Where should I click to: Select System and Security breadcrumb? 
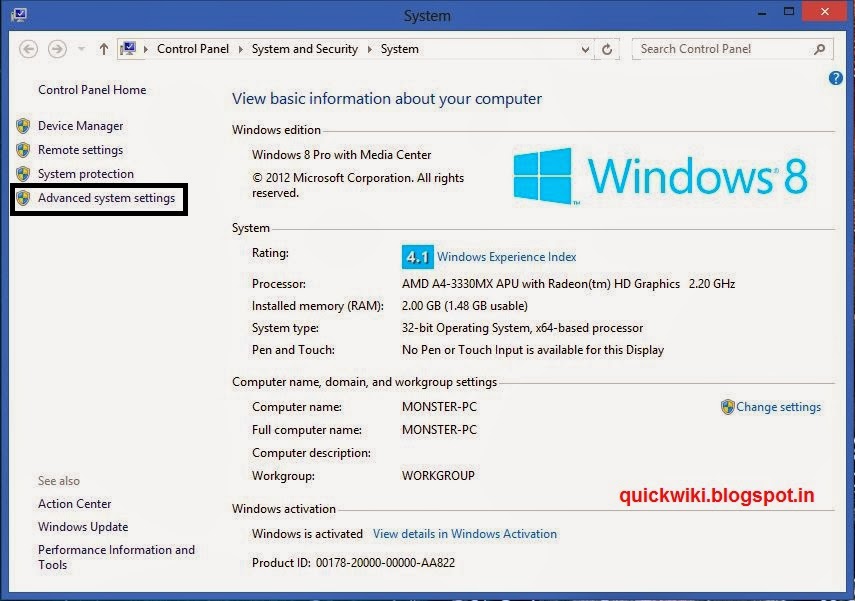click(x=305, y=49)
